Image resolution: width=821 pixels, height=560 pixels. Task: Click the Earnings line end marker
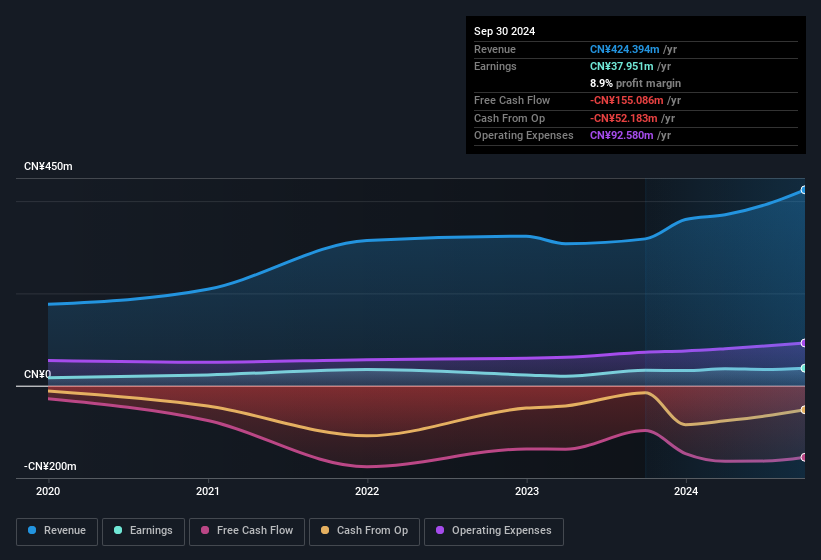(x=804, y=368)
